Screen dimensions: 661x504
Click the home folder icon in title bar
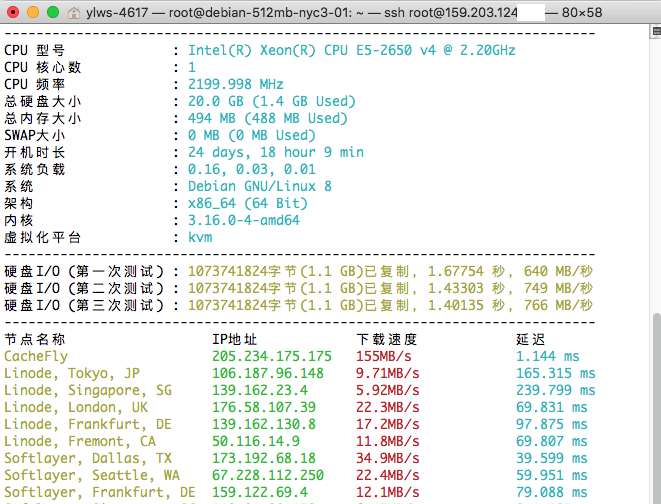pyautogui.click(x=74, y=13)
